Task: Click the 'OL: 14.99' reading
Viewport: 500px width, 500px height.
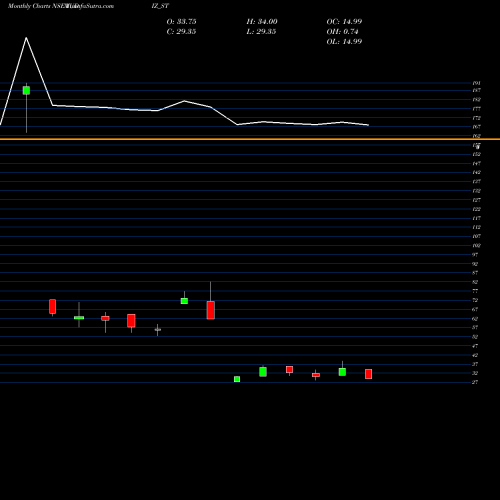Action: pos(344,42)
